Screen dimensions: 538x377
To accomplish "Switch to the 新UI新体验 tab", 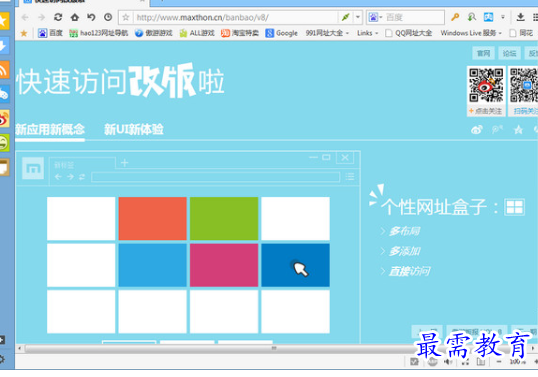I will tap(133, 129).
